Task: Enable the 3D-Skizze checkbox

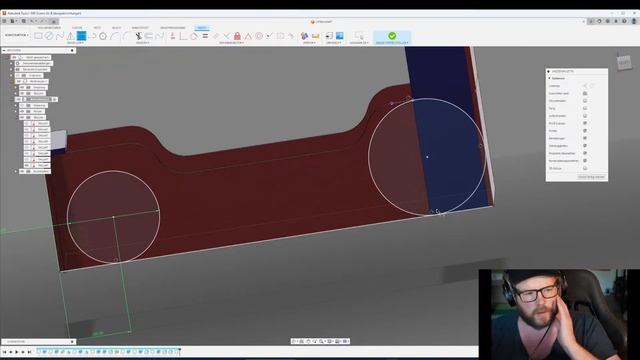Action: pyautogui.click(x=585, y=168)
